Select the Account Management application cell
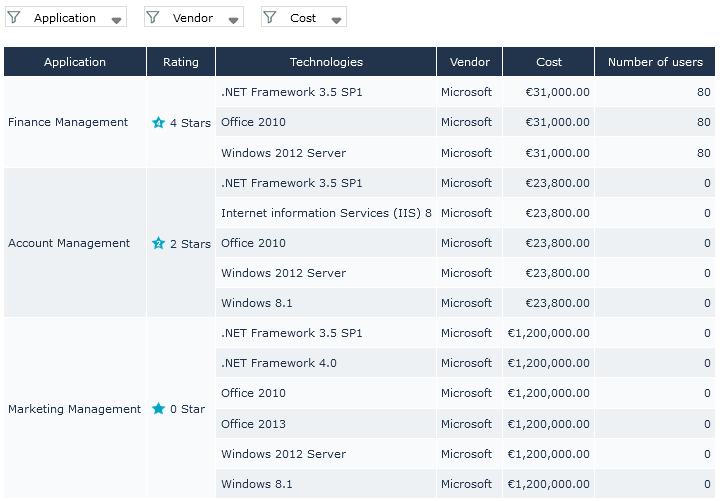This screenshot has height=501, width=720. point(69,243)
